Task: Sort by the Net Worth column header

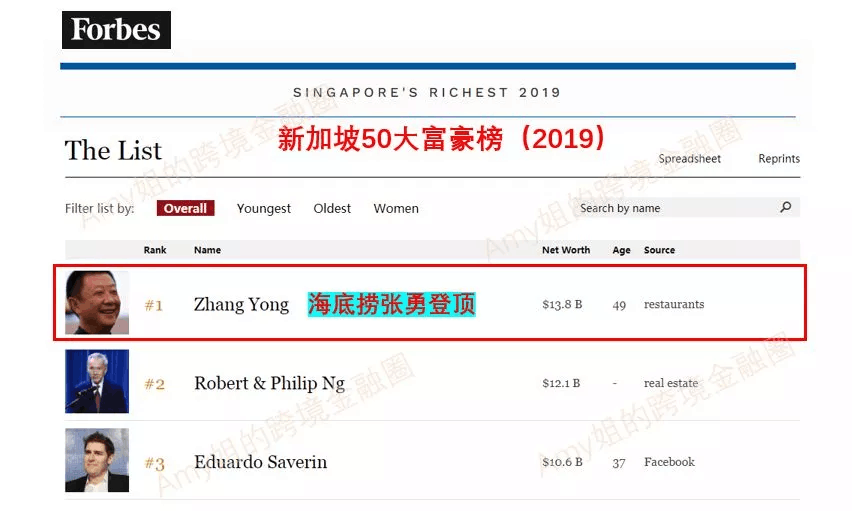Action: pos(566,250)
